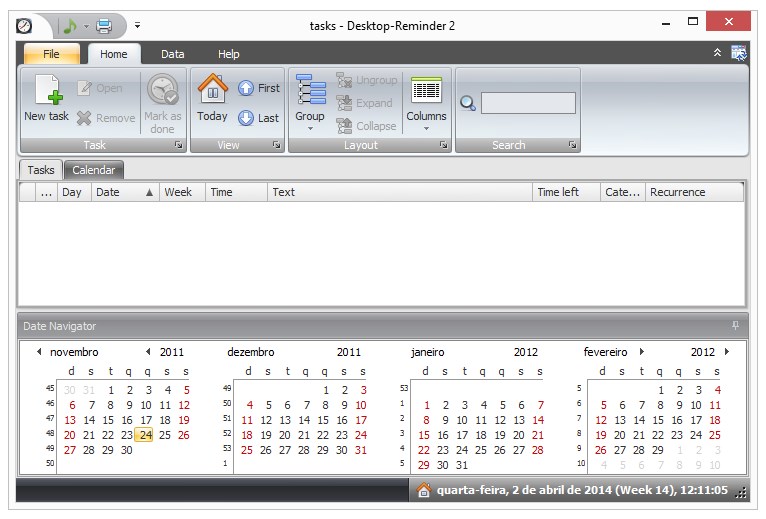Screen dimensions: 766x519
Task: Jump to Last task
Action: coord(259,118)
